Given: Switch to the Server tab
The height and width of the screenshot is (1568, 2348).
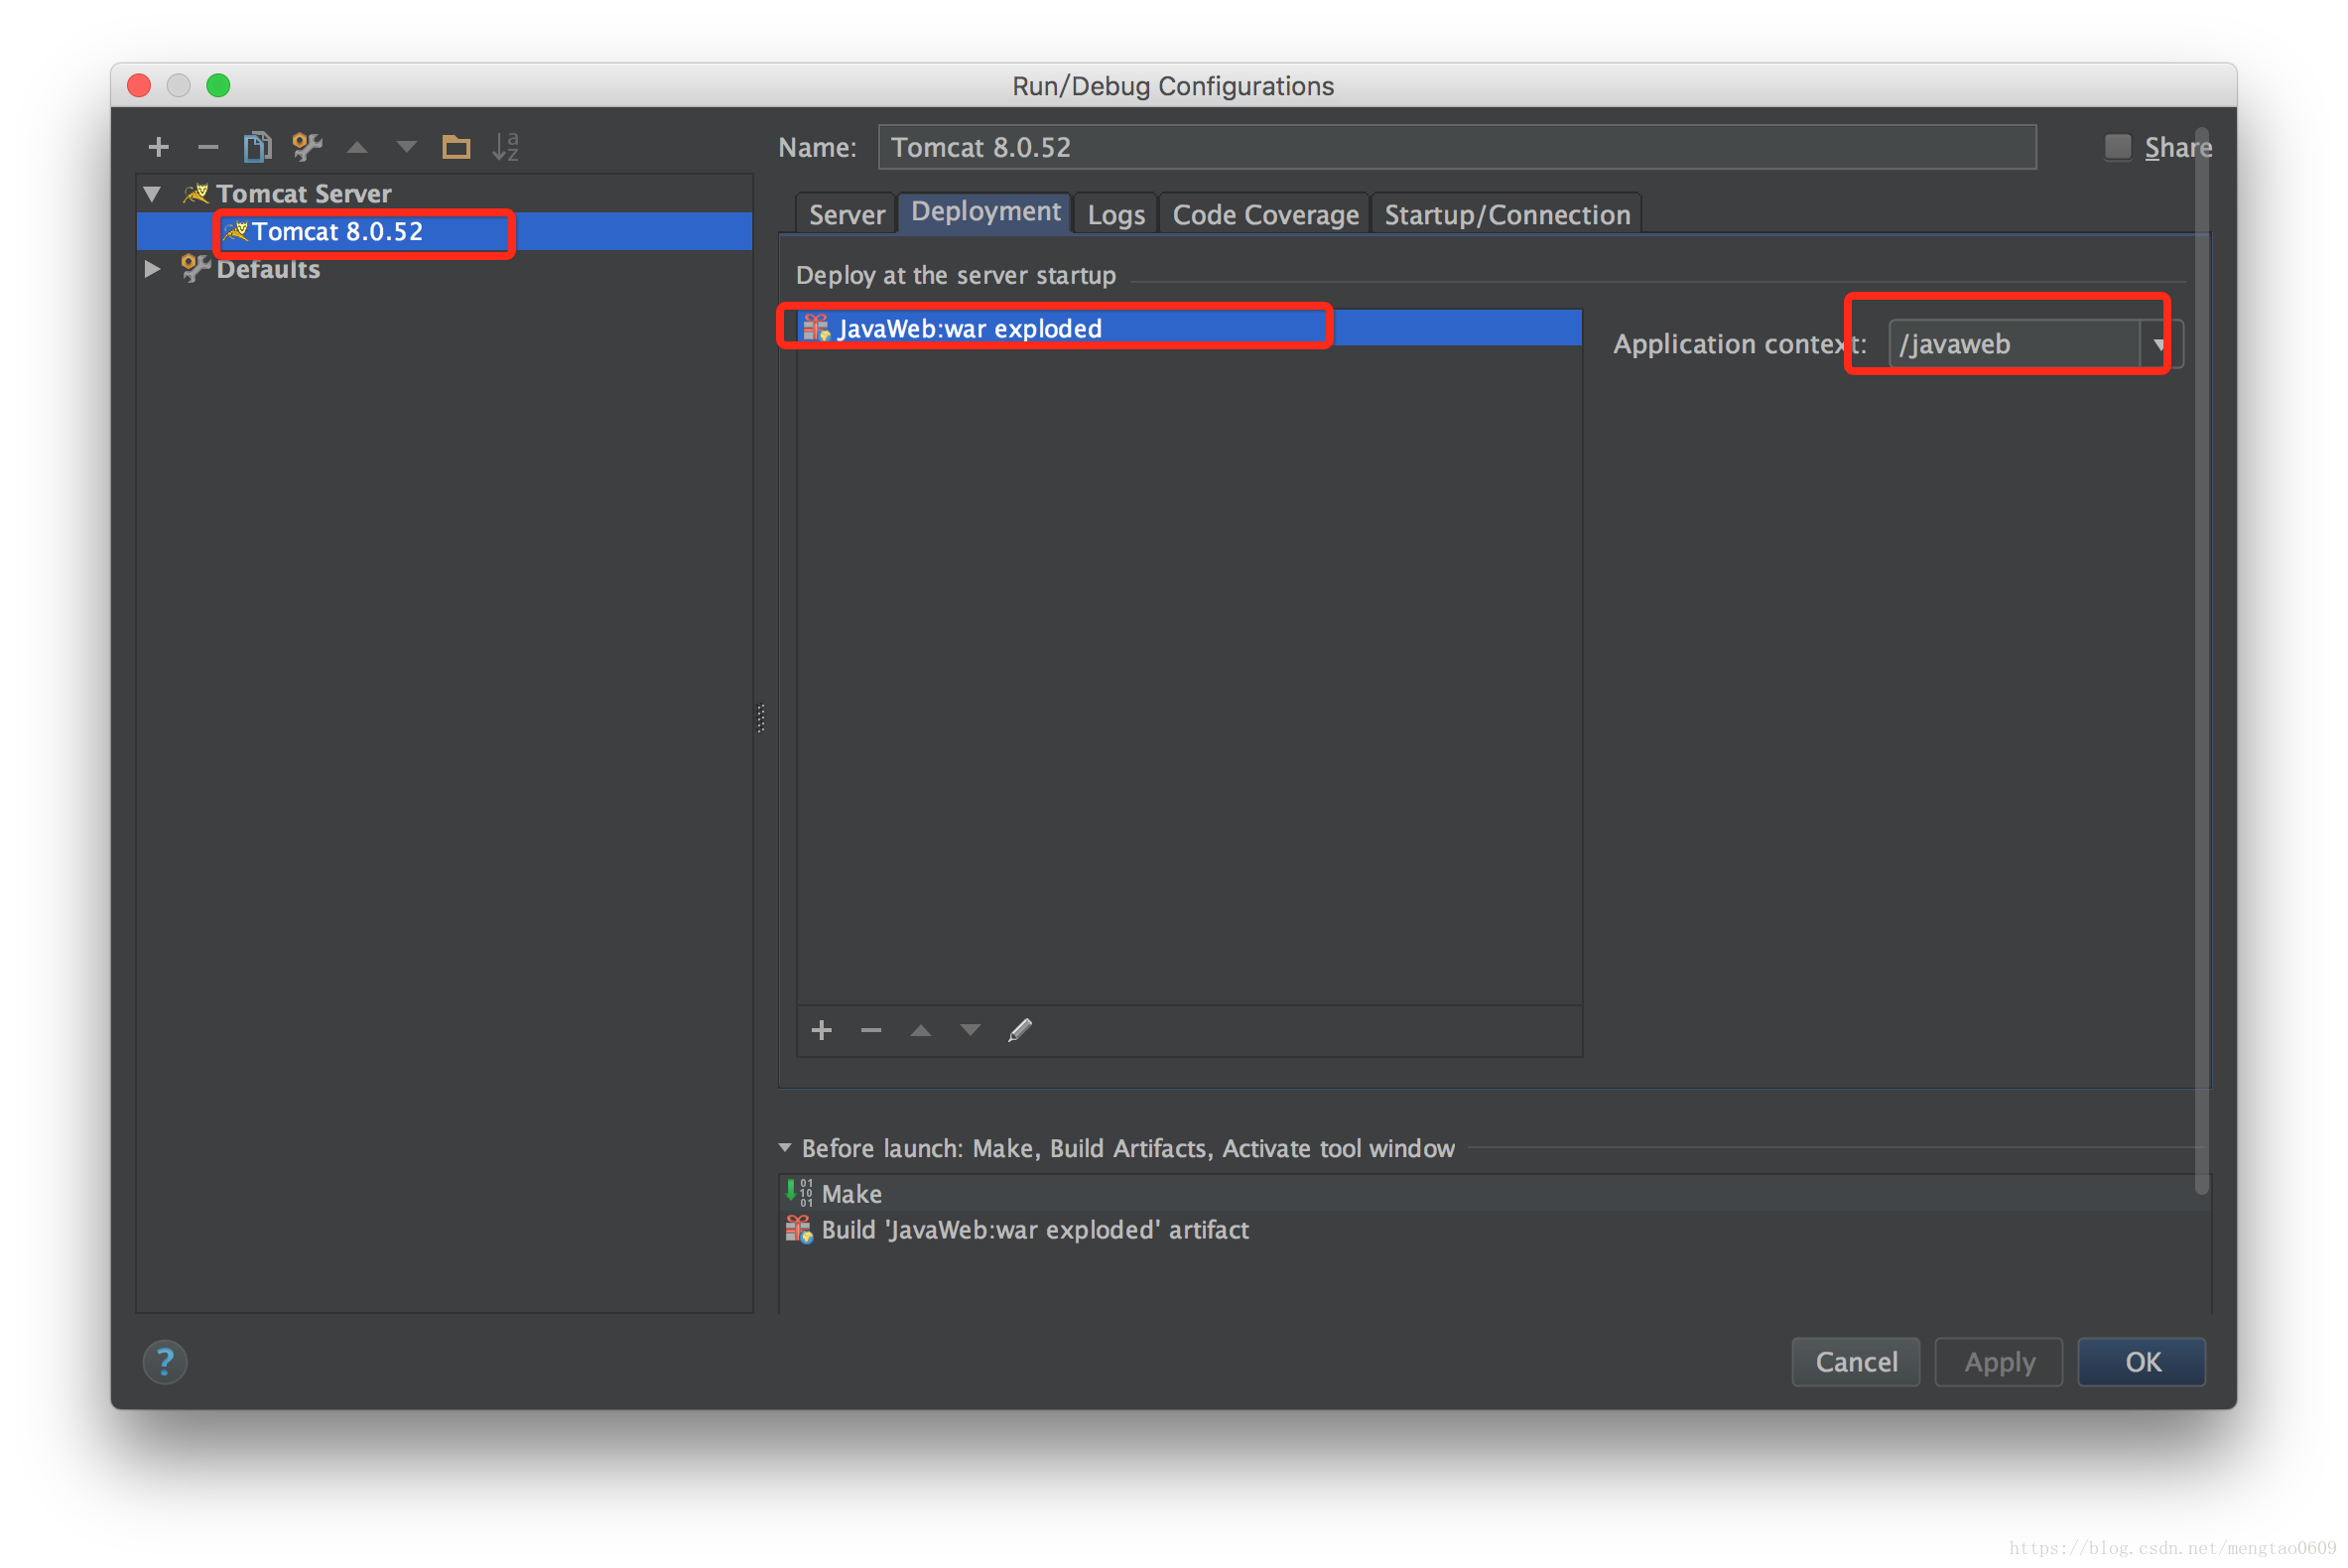Looking at the screenshot, I should click(846, 215).
